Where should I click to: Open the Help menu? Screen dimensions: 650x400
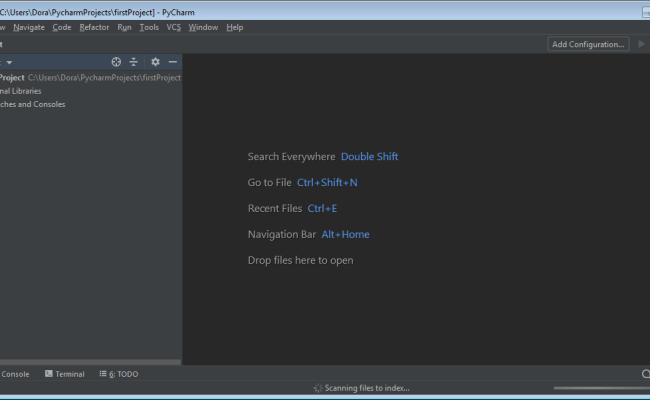pyautogui.click(x=235, y=27)
